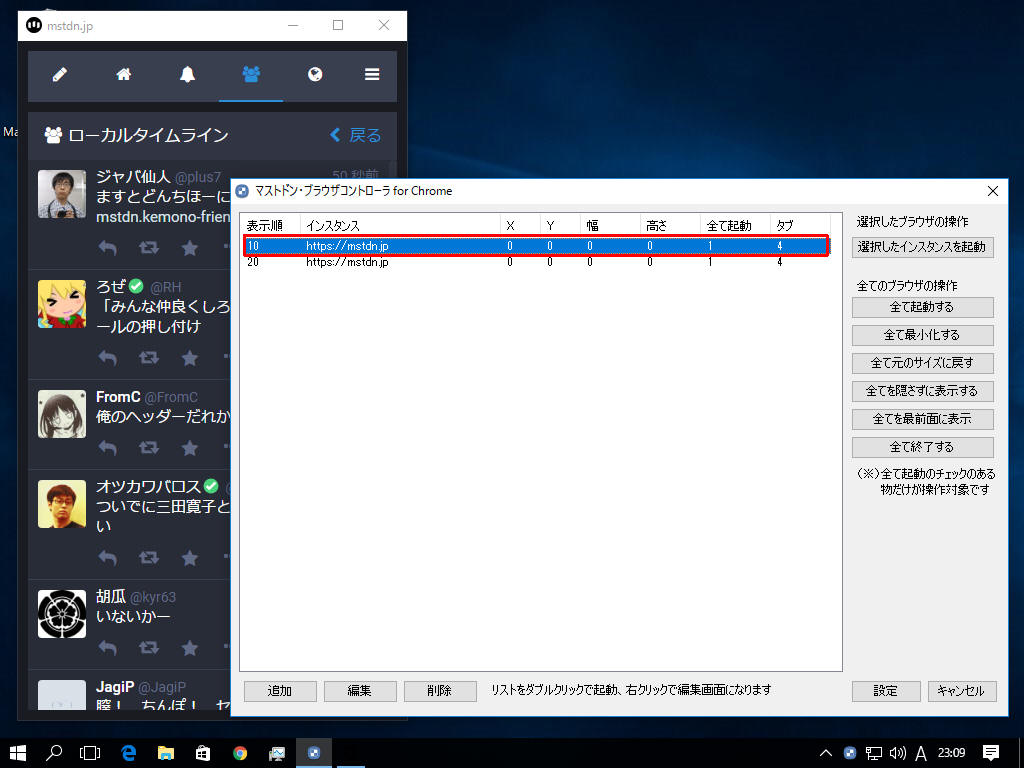Viewport: 1024px width, 768px height.
Task: Open ろぜ's avatar image
Action: pos(62,304)
